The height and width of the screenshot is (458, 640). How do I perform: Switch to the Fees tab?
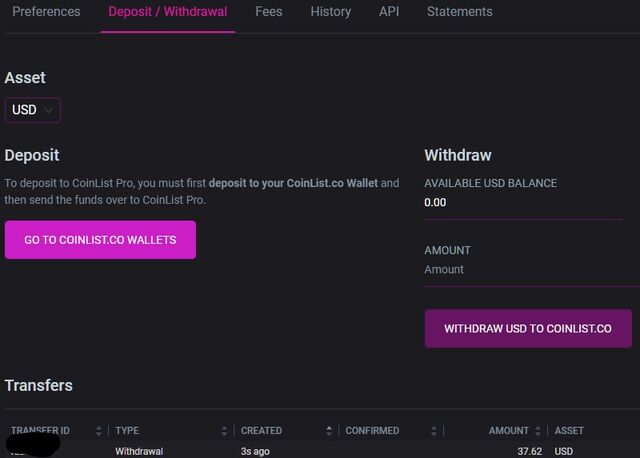pyautogui.click(x=269, y=11)
